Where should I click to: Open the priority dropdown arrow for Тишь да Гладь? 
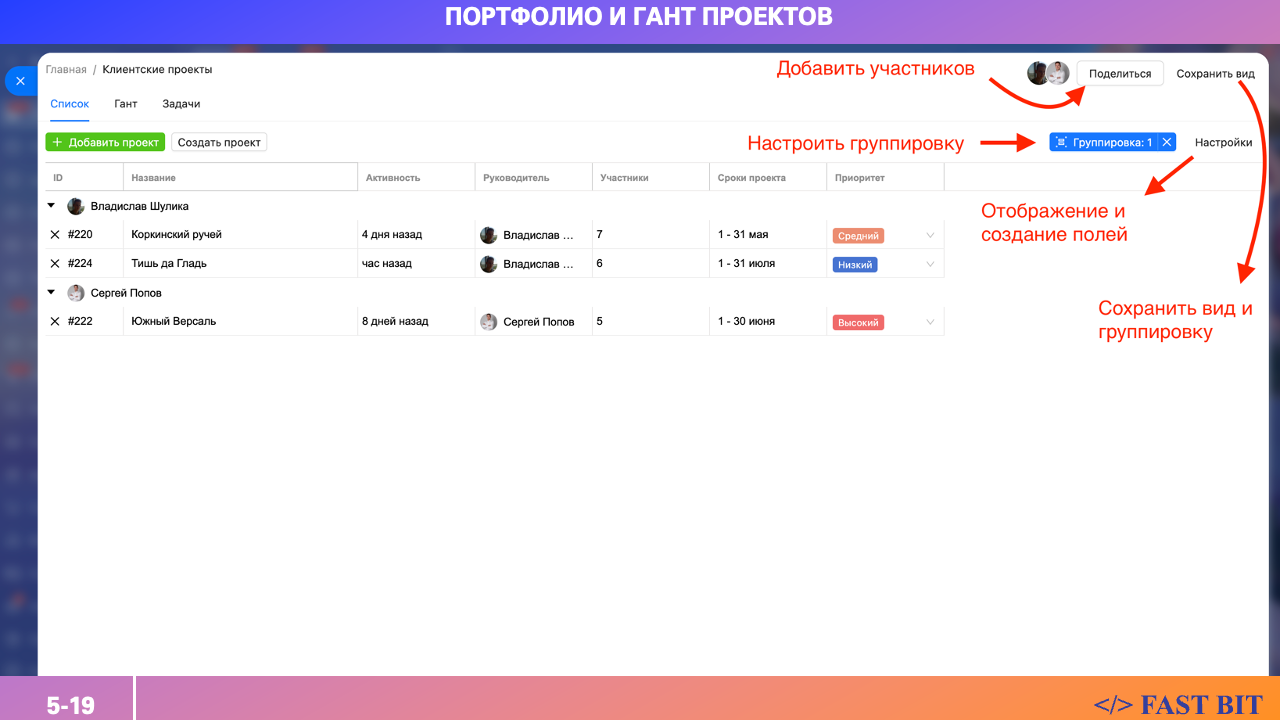pyautogui.click(x=930, y=265)
